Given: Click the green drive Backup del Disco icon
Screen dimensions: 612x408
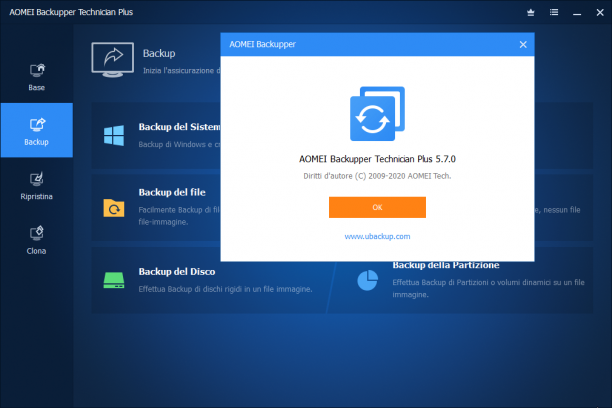Looking at the screenshot, I should pyautogui.click(x=114, y=280).
